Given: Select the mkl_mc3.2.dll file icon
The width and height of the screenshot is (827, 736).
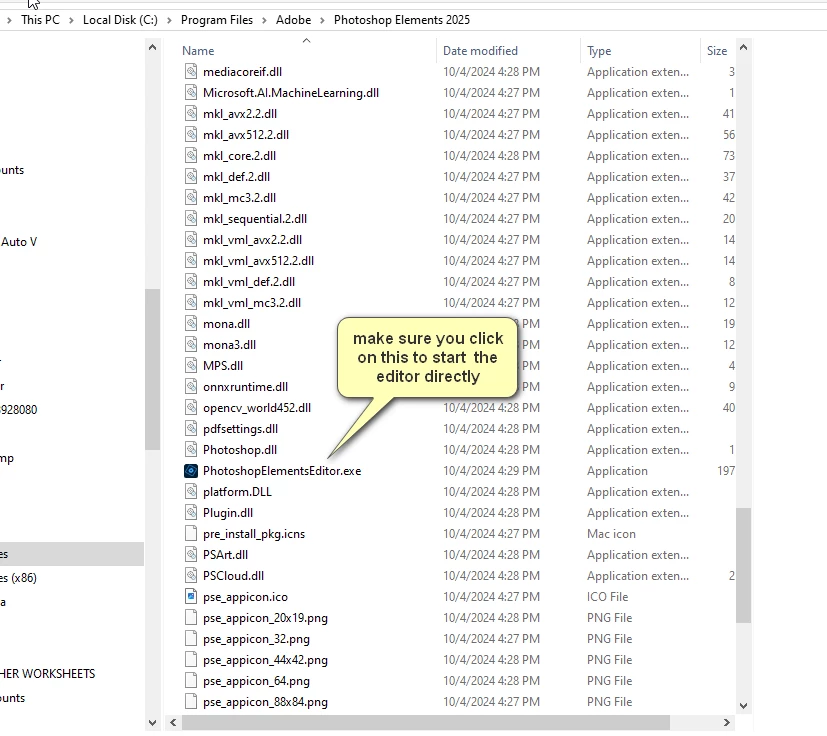Looking at the screenshot, I should [191, 197].
